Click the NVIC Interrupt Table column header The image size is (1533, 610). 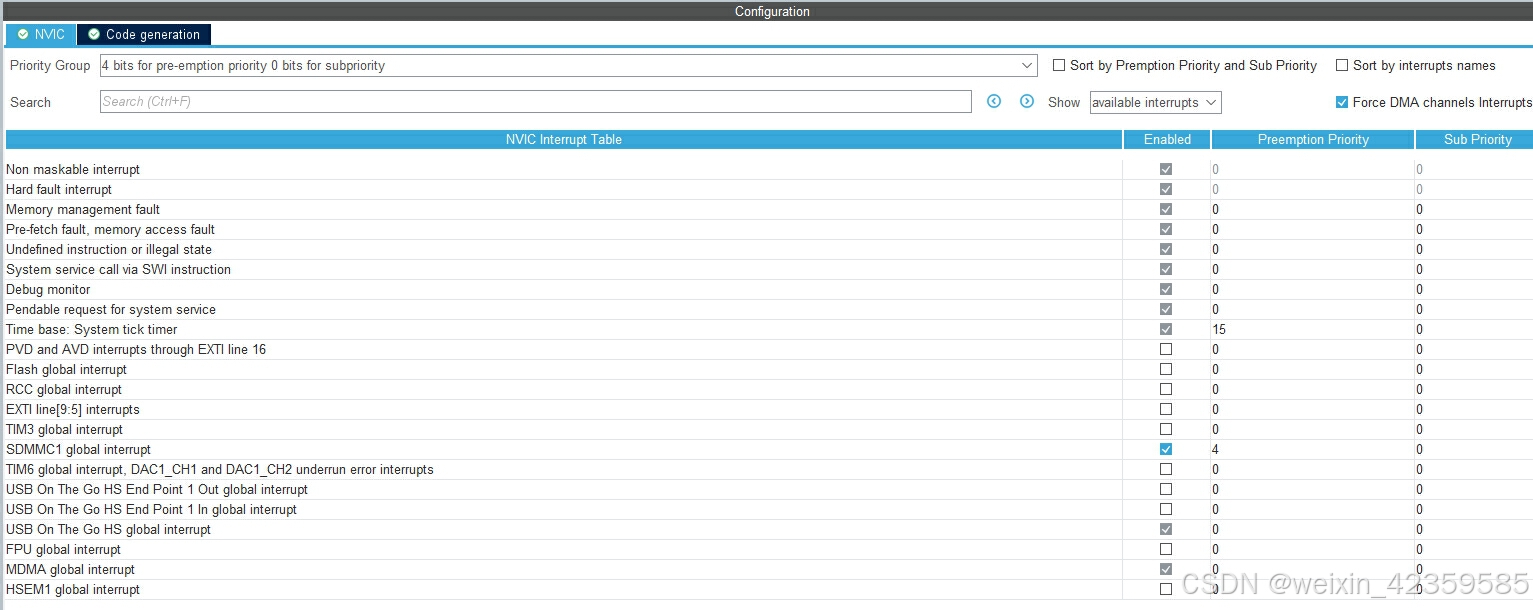564,140
